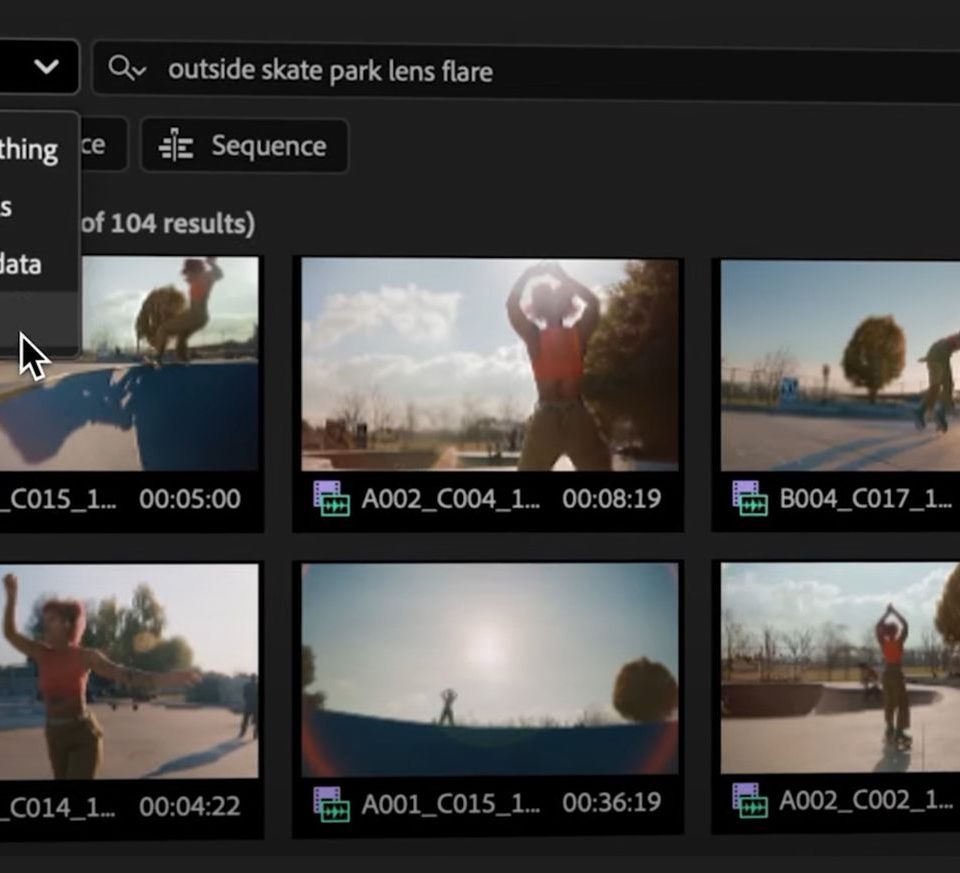960x873 pixels.
Task: Click the Sequence button's timeline icon
Action: point(176,146)
